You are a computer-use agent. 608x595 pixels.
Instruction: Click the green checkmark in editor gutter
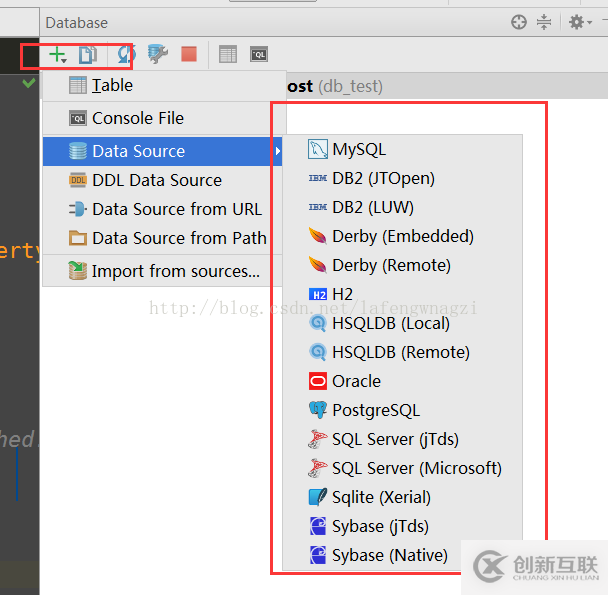[29, 83]
